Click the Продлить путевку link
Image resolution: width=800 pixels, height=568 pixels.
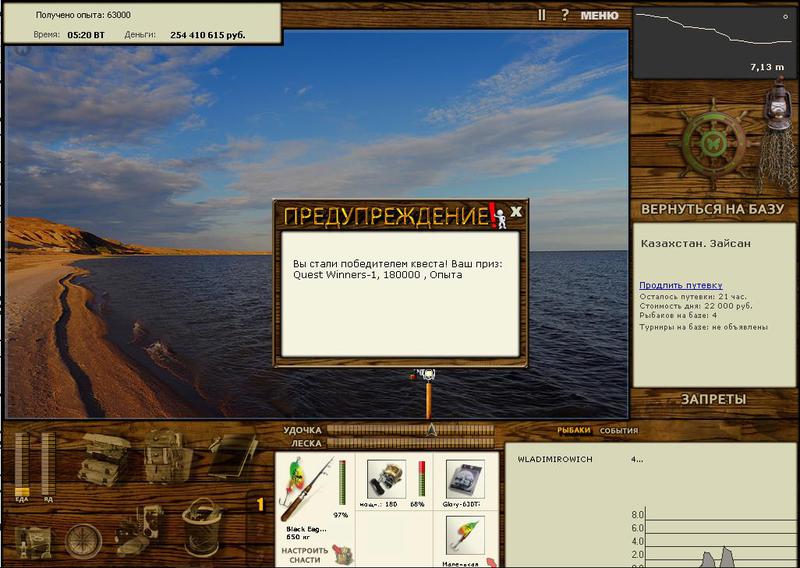point(681,285)
